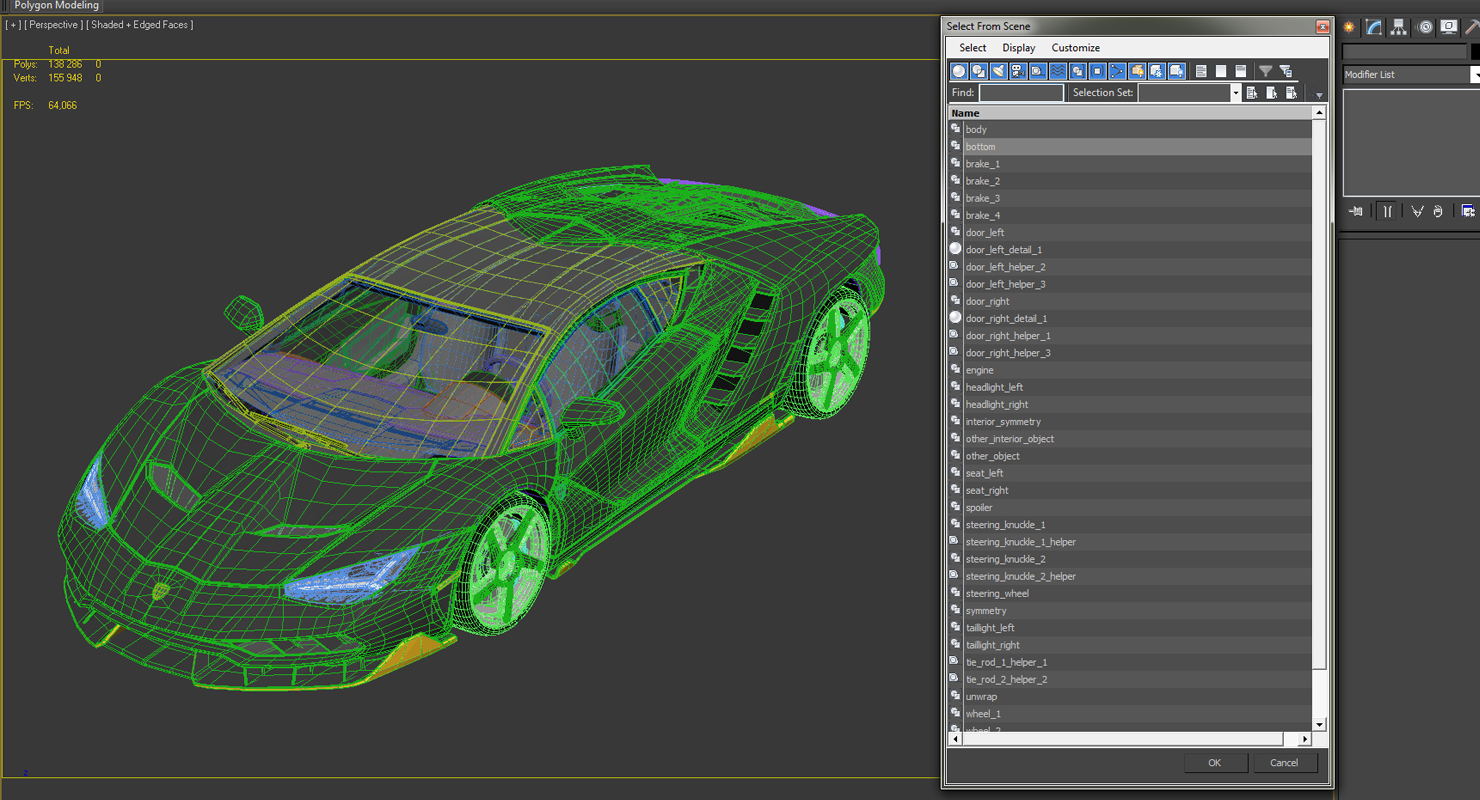This screenshot has width=1480, height=800.
Task: Click first icon right of Selection Set
Action: 1252,93
